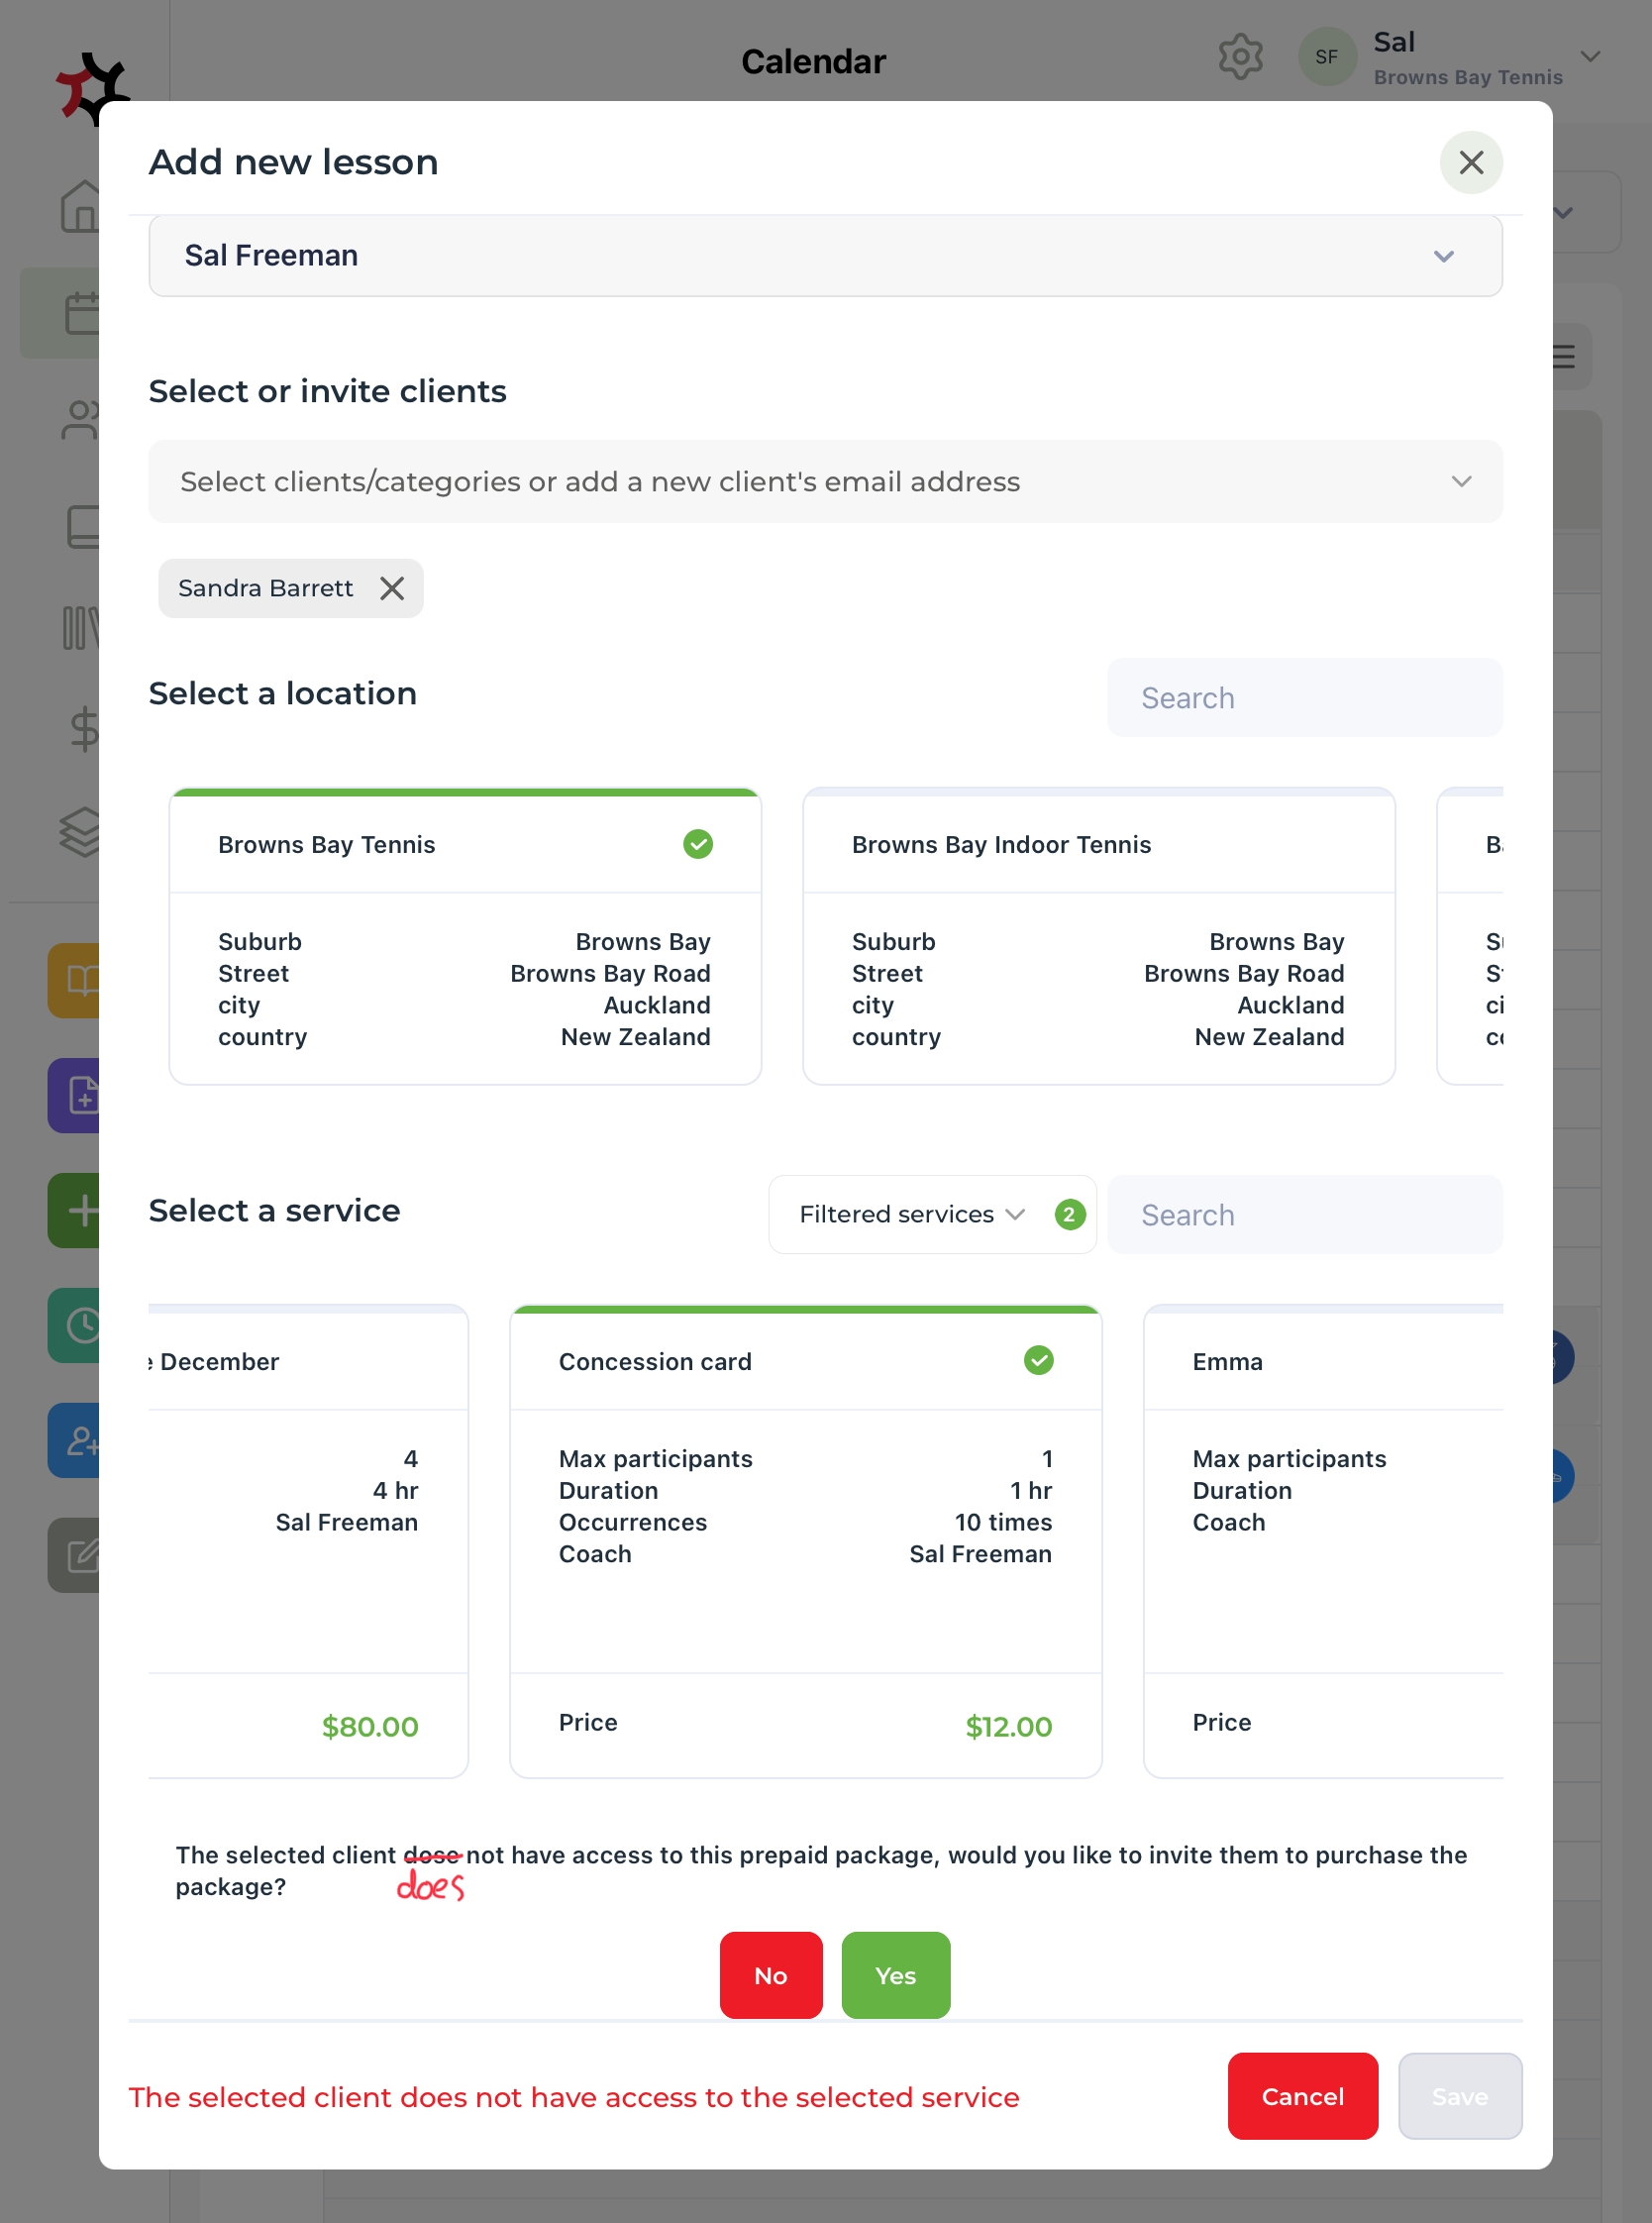Click the SF user avatar
This screenshot has height=2223, width=1652.
1326,57
